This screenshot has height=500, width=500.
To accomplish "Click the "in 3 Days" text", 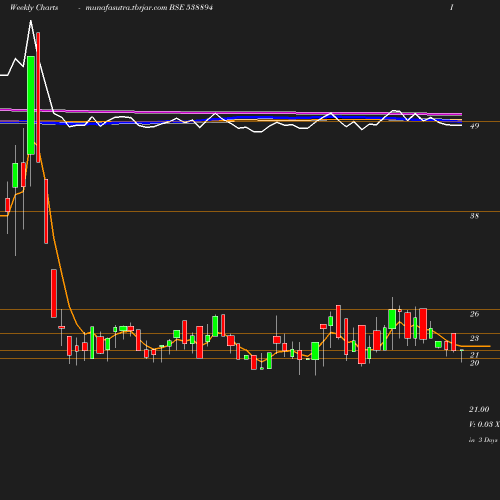I will click(x=483, y=440).
